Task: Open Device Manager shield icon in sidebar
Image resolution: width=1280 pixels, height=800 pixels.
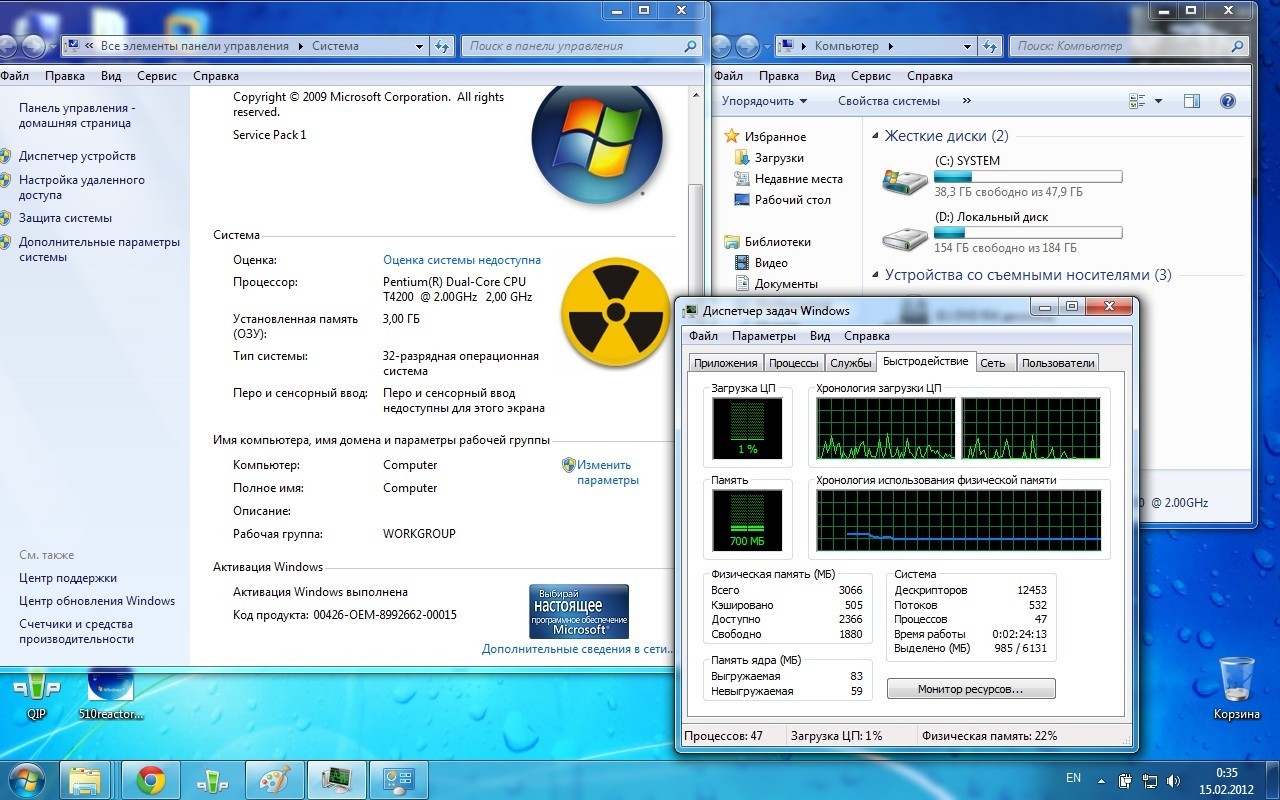Action: (5, 156)
